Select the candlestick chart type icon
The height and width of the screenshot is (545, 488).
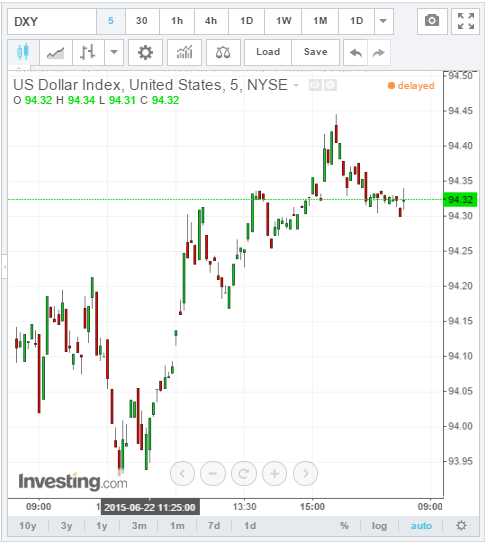(x=23, y=52)
